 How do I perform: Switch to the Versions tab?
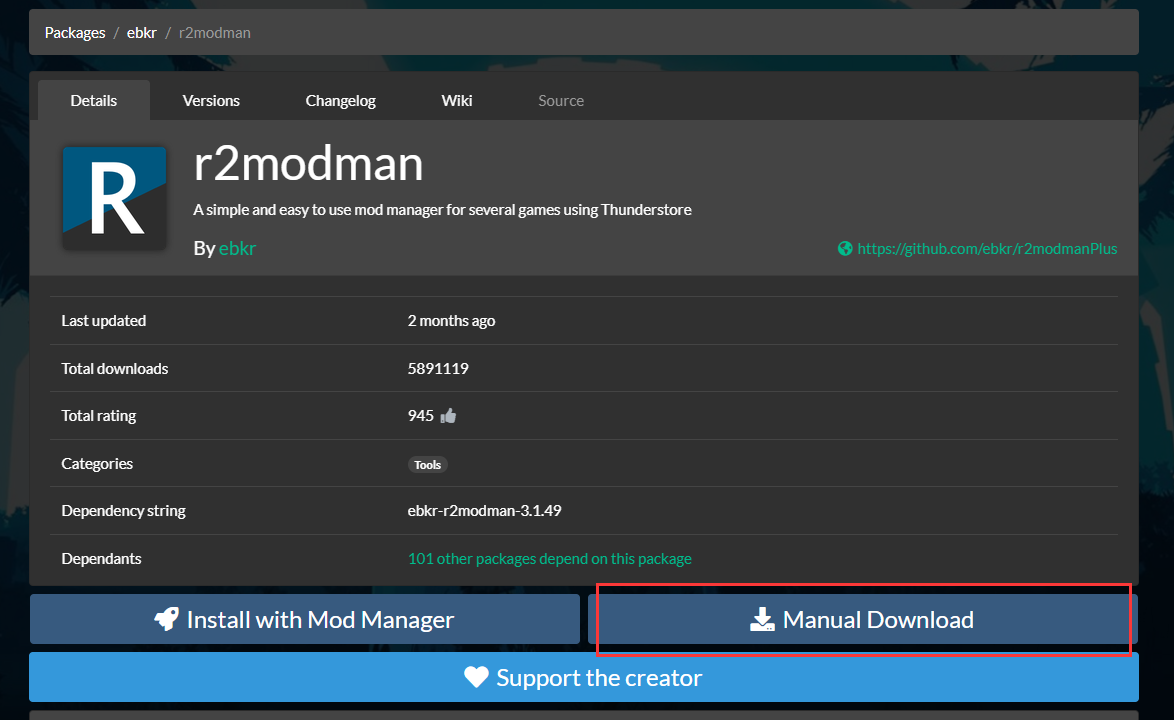point(211,101)
